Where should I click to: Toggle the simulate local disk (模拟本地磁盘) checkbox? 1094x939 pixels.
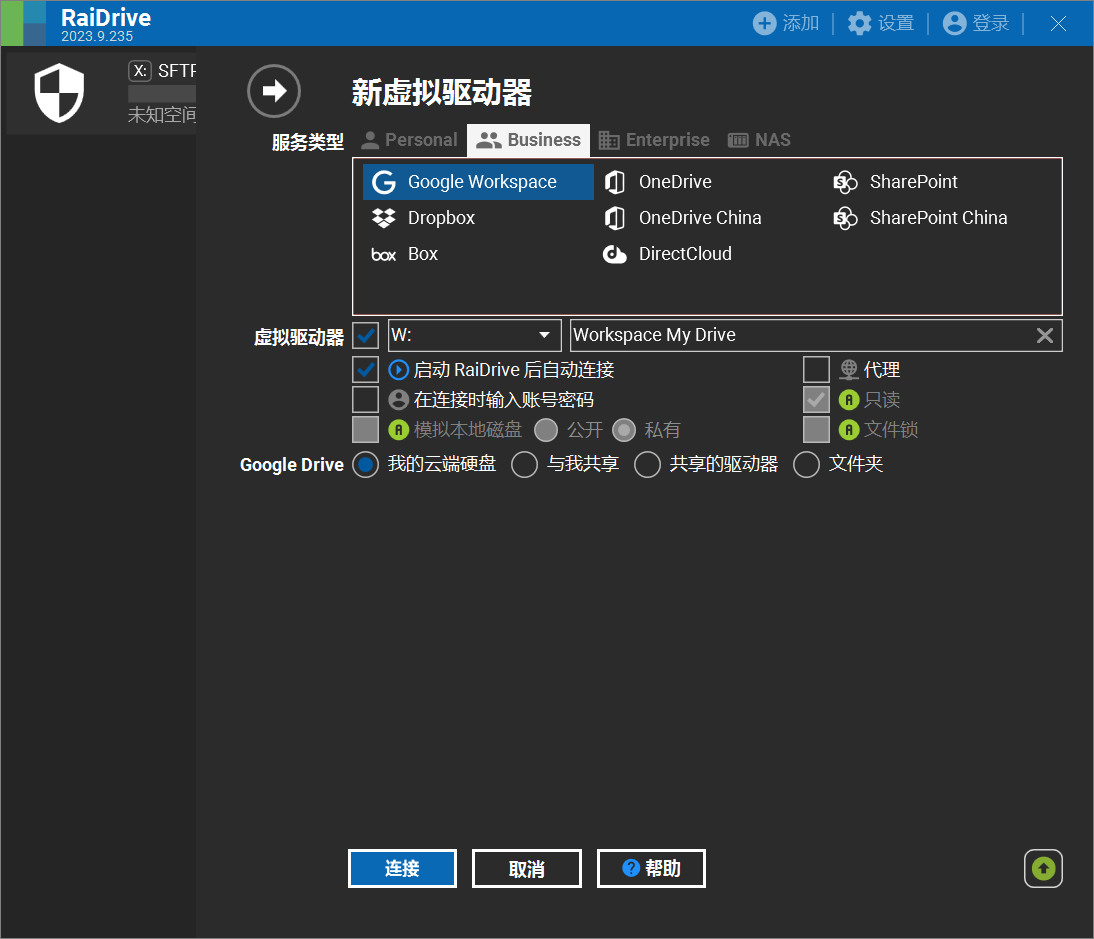click(x=366, y=430)
